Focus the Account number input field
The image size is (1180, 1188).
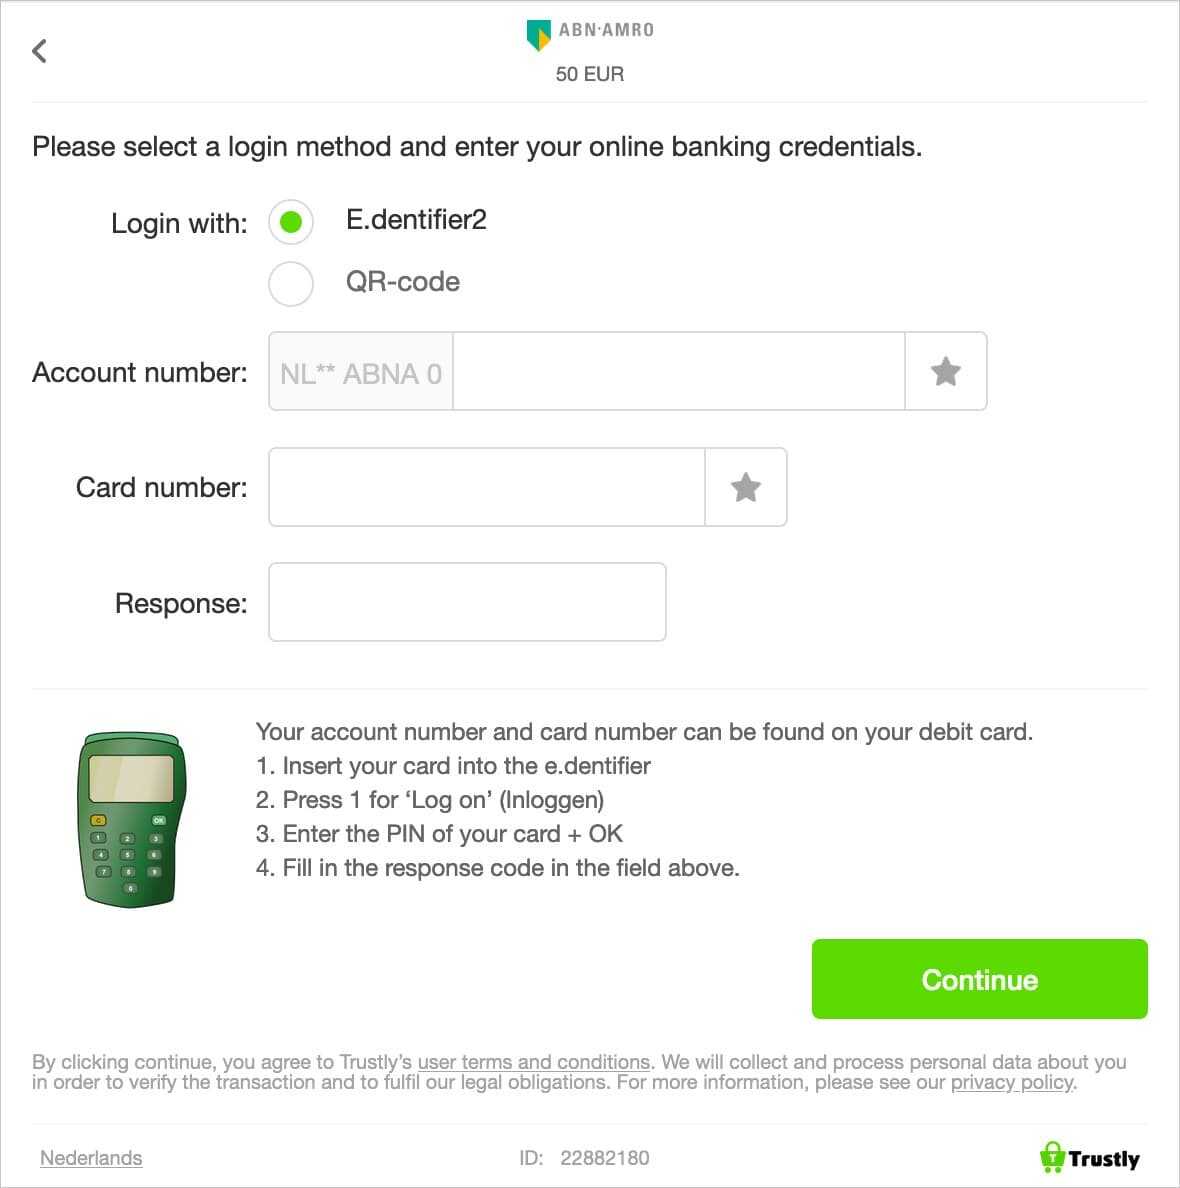pyautogui.click(x=678, y=371)
